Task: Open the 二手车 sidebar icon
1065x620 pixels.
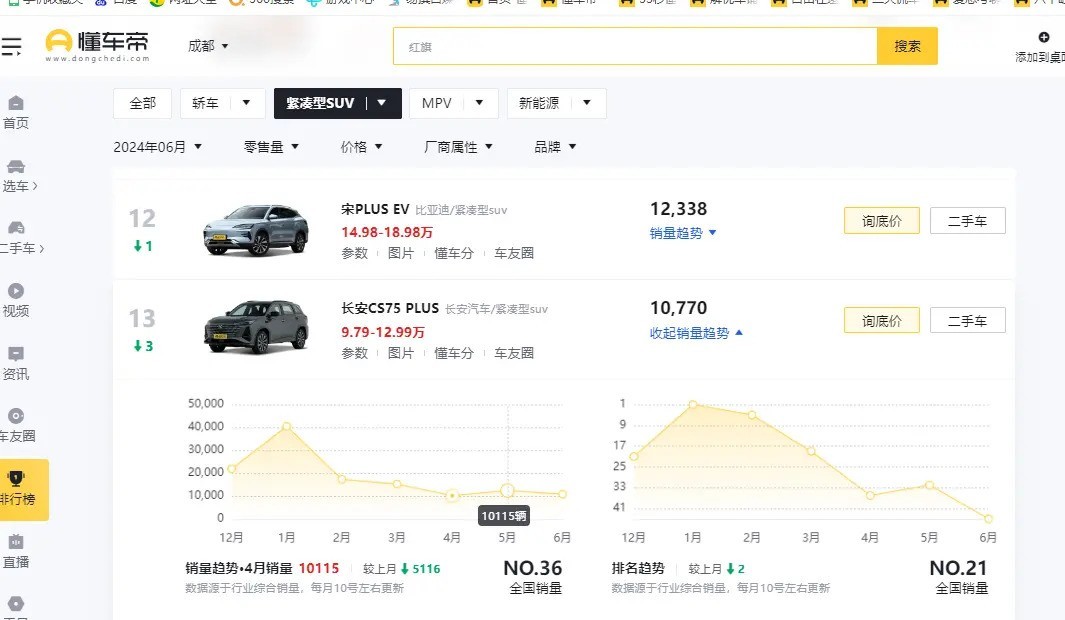Action: click(16, 228)
